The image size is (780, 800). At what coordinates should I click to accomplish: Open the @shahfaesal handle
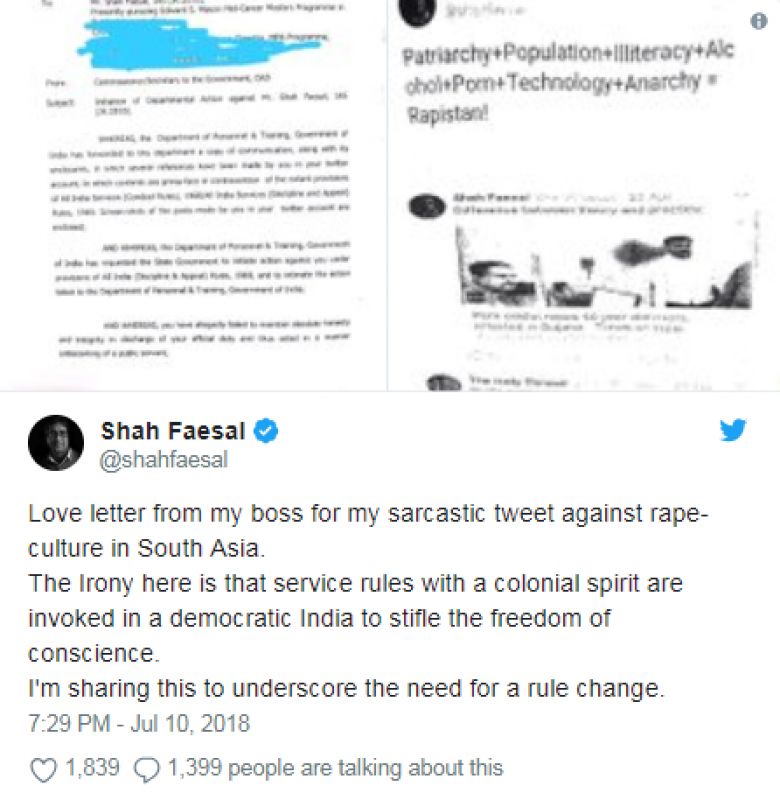point(163,460)
